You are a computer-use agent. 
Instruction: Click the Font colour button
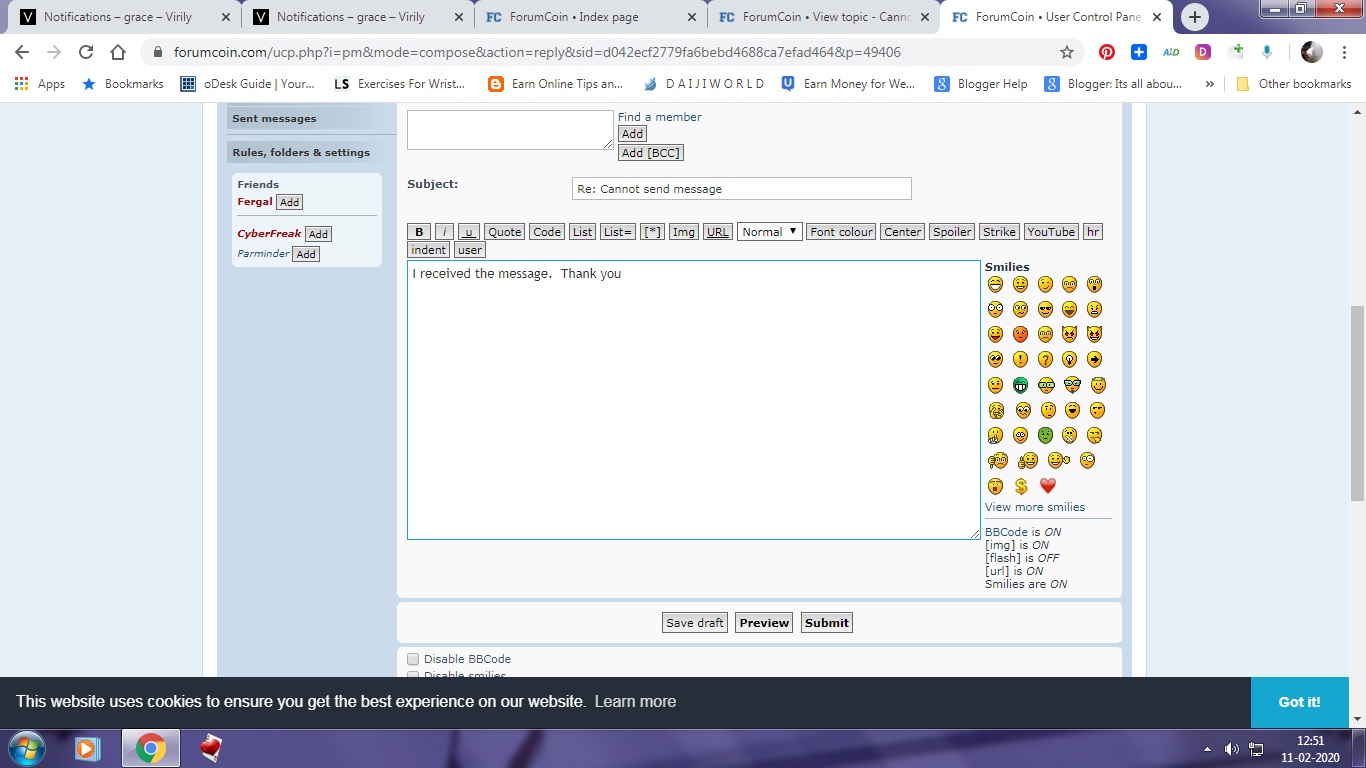point(841,232)
